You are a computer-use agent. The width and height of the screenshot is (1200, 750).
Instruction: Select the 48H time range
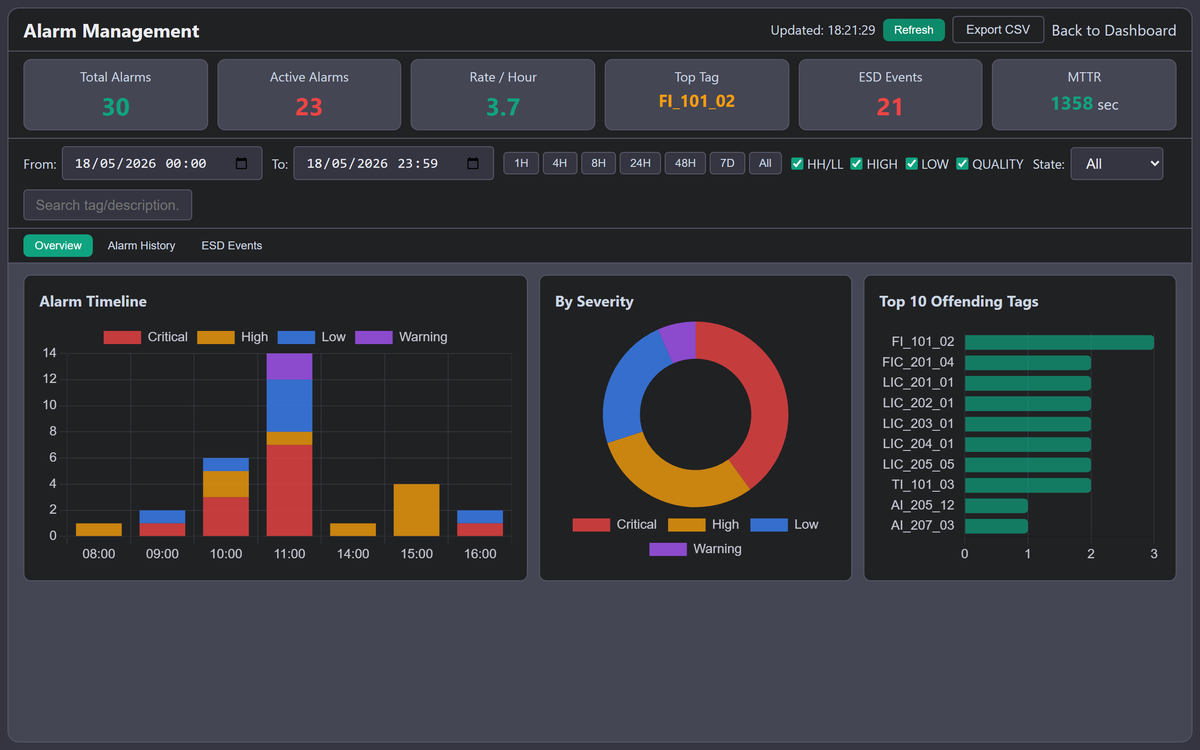[685, 163]
